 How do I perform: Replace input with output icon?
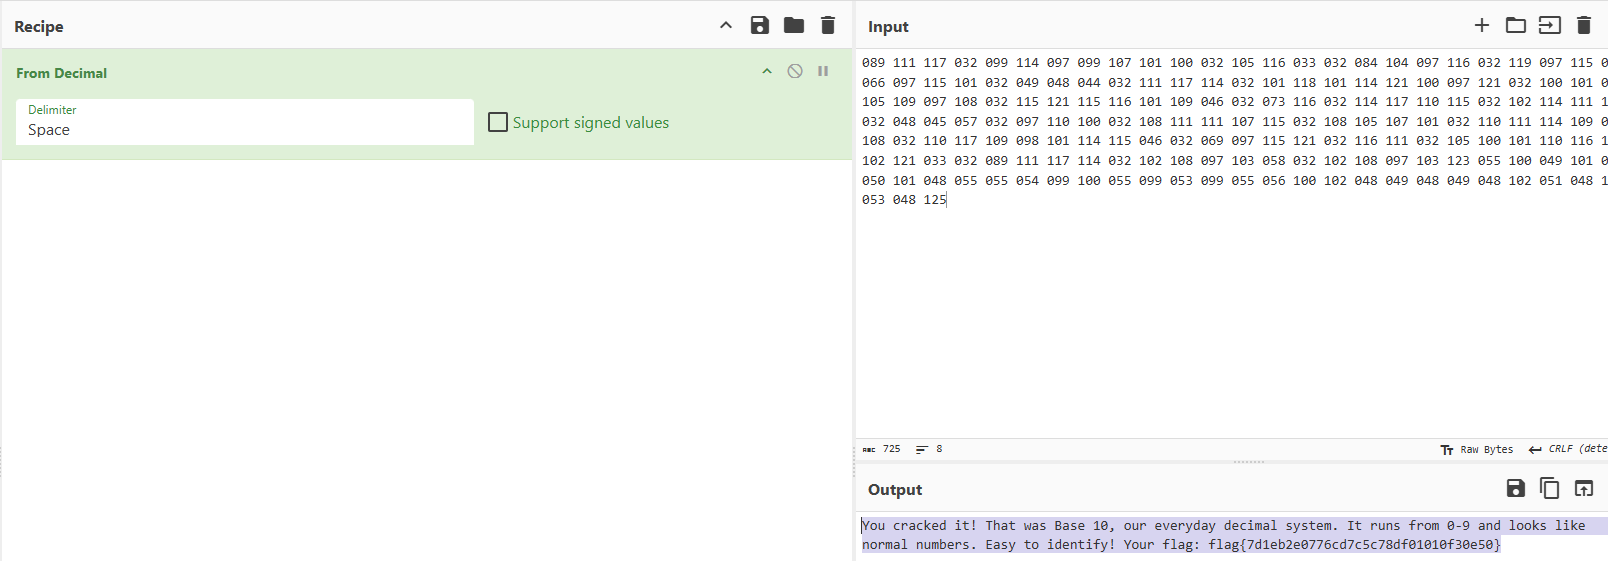tap(1584, 488)
